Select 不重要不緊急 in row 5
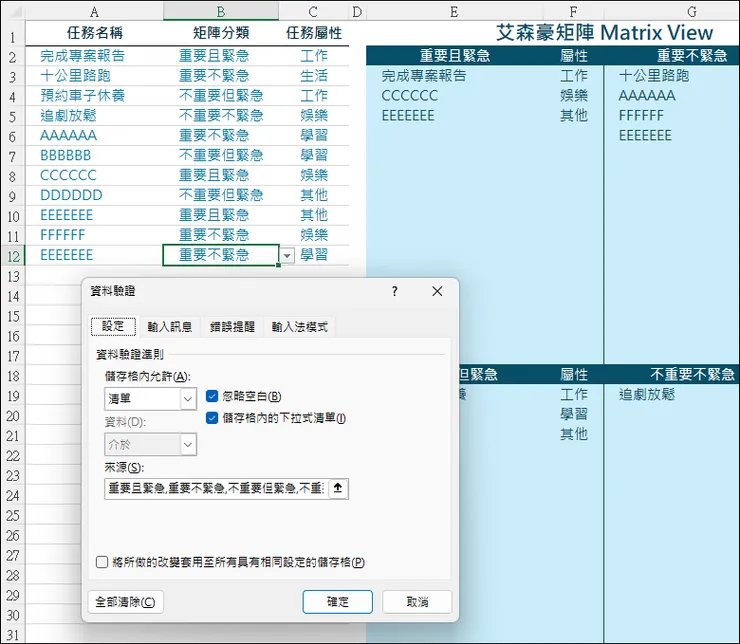This screenshot has height=644, width=740. pos(221,116)
